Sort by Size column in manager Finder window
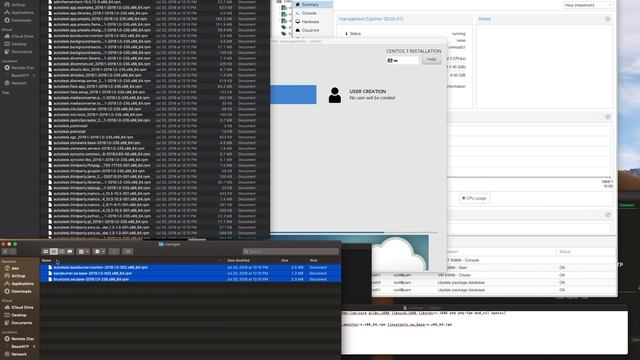 click(284, 260)
